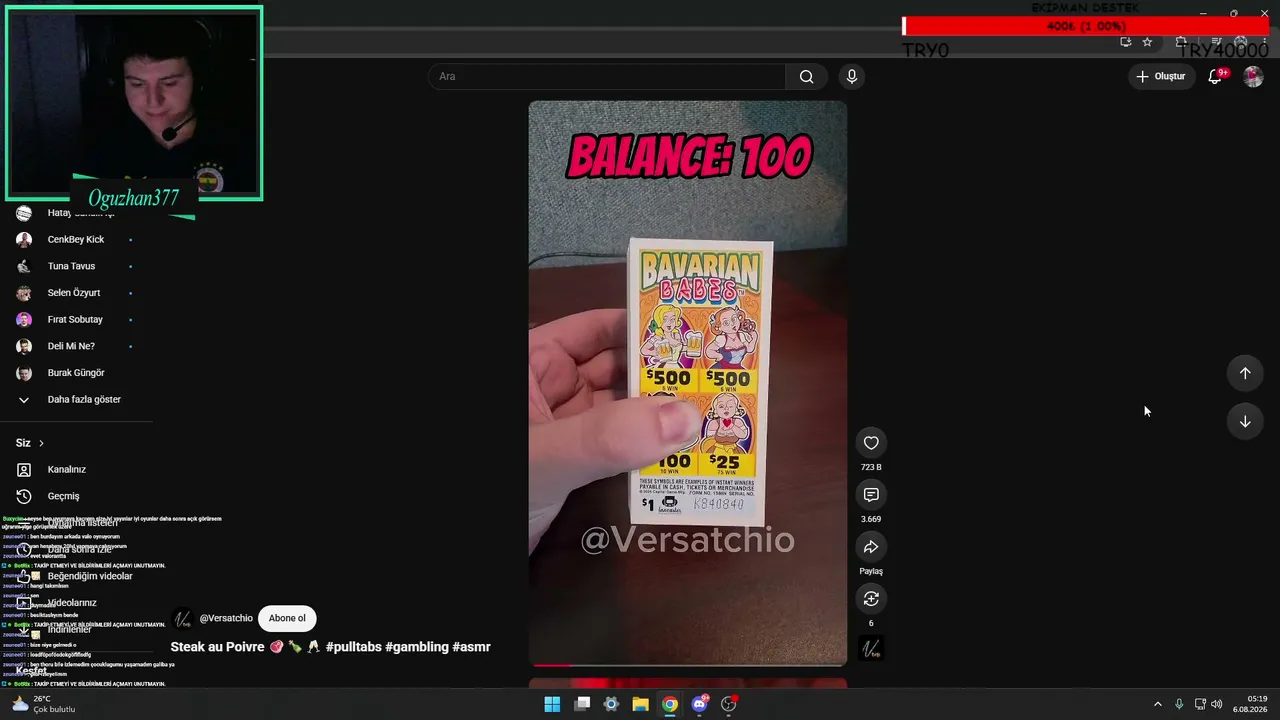
Task: Open the browser extensions puzzle icon
Action: [x=1181, y=42]
